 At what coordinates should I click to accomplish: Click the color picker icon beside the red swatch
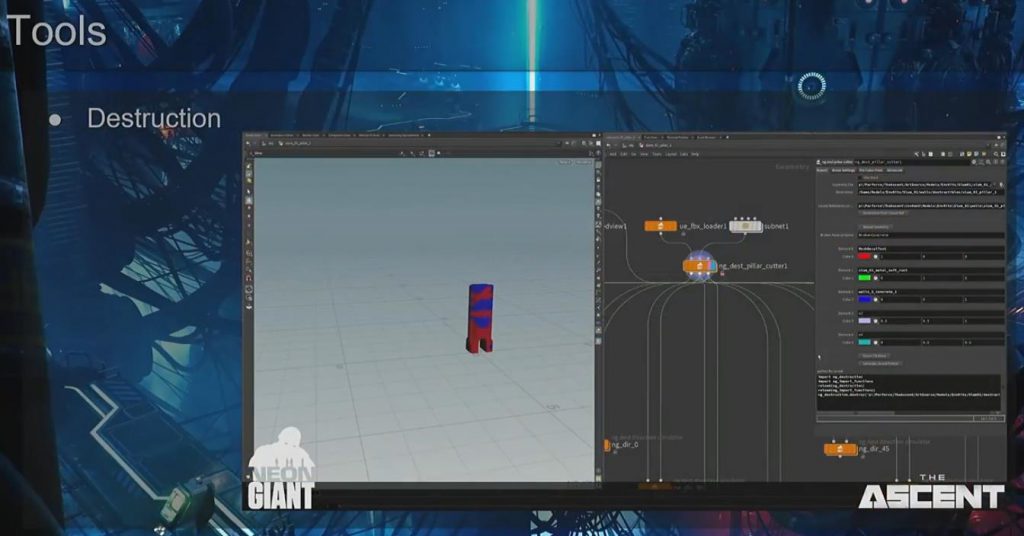click(x=876, y=257)
